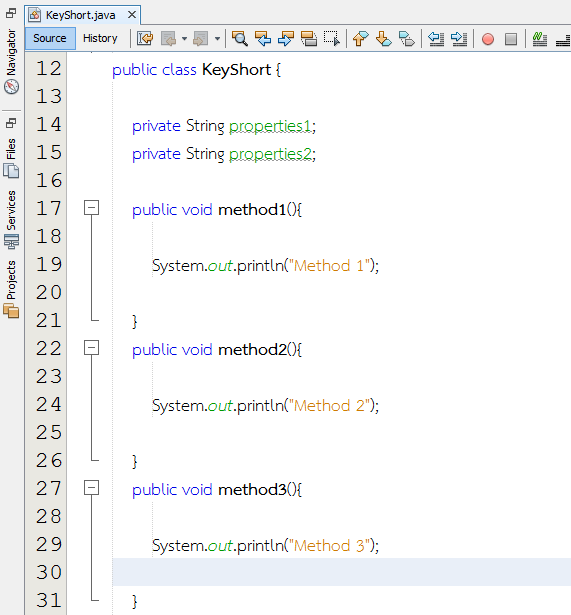Open the Projects side panel
The height and width of the screenshot is (615, 571).
coord(11,289)
